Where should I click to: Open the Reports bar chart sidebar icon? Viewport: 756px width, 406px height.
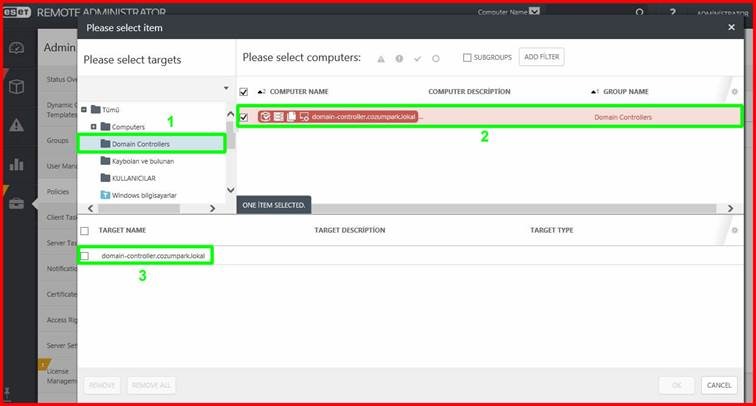pos(16,164)
